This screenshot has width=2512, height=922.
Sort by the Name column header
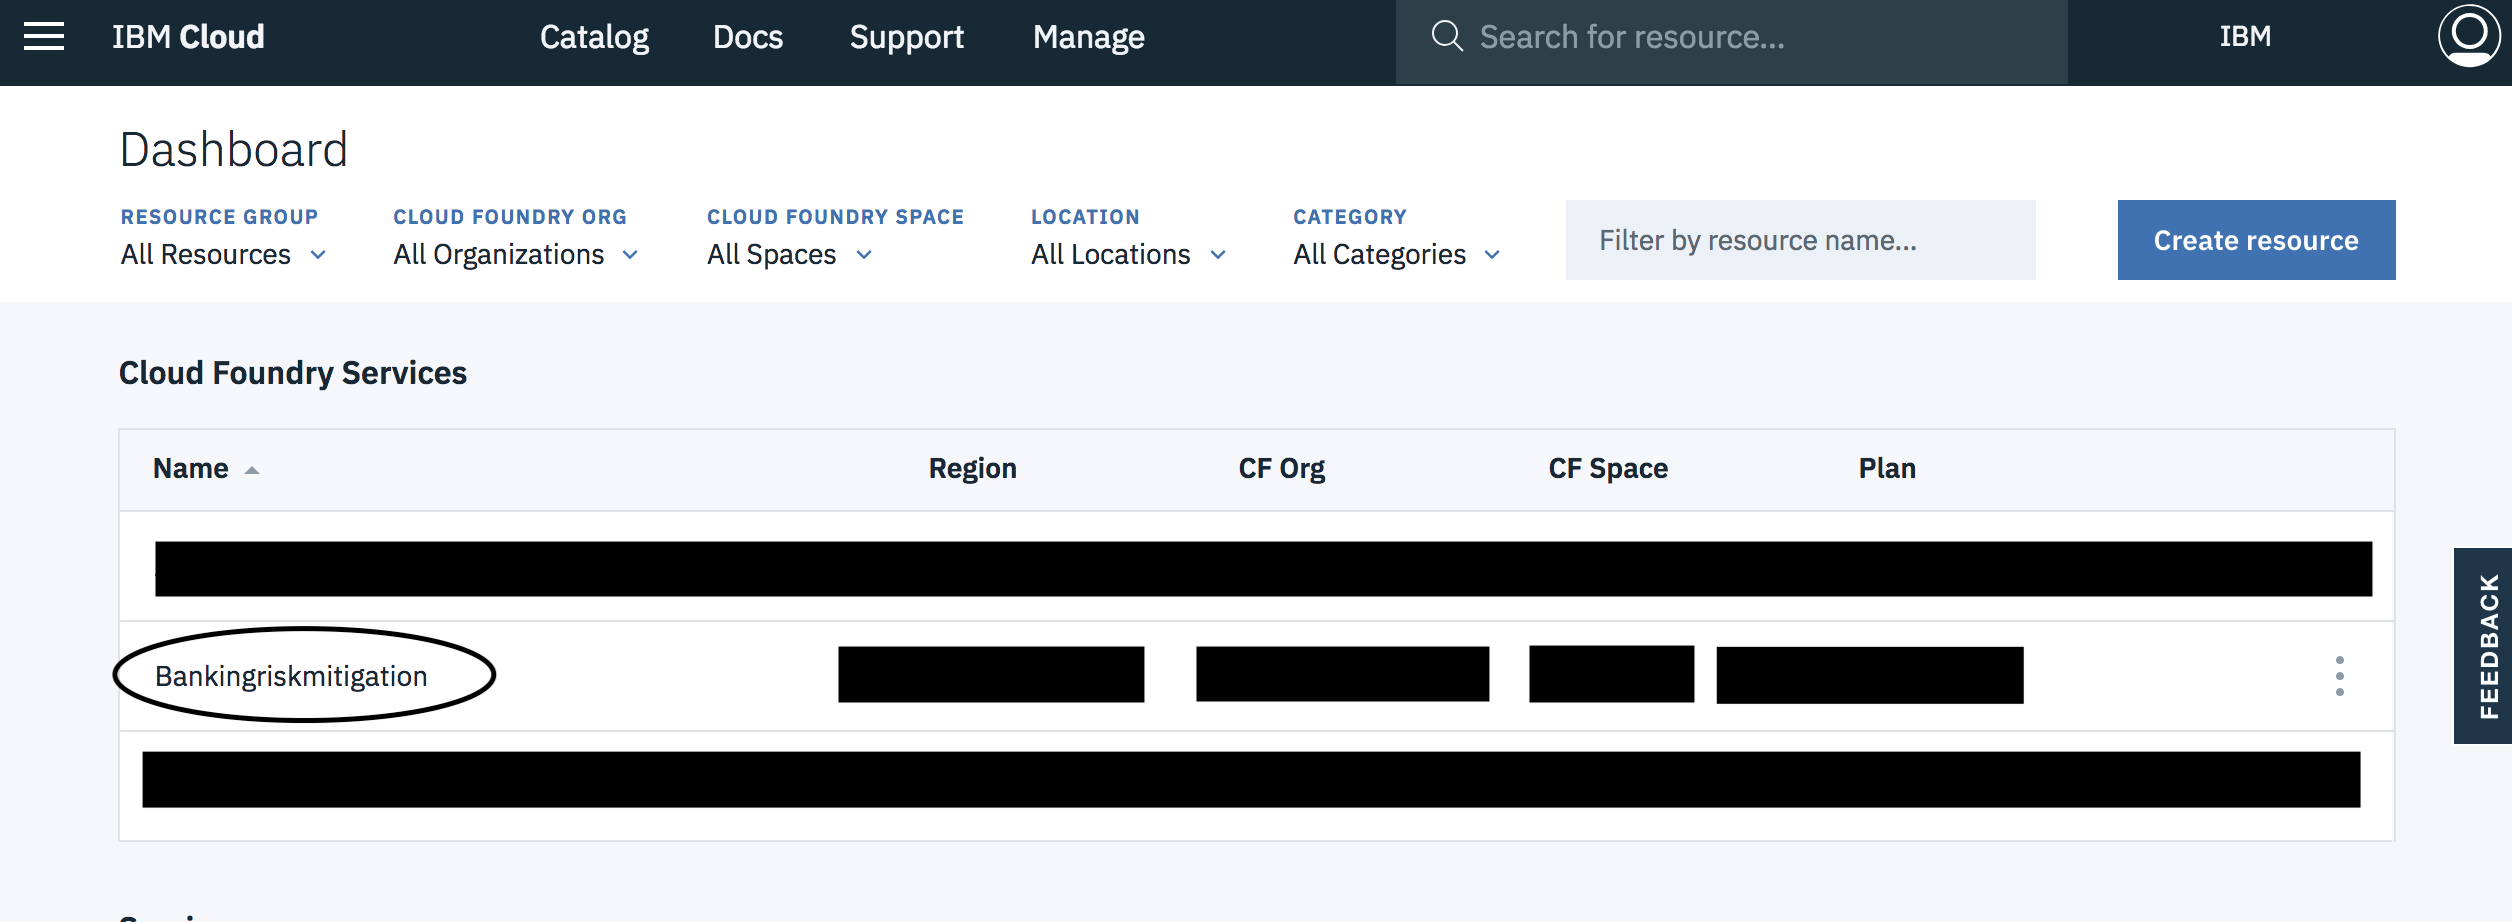190,468
